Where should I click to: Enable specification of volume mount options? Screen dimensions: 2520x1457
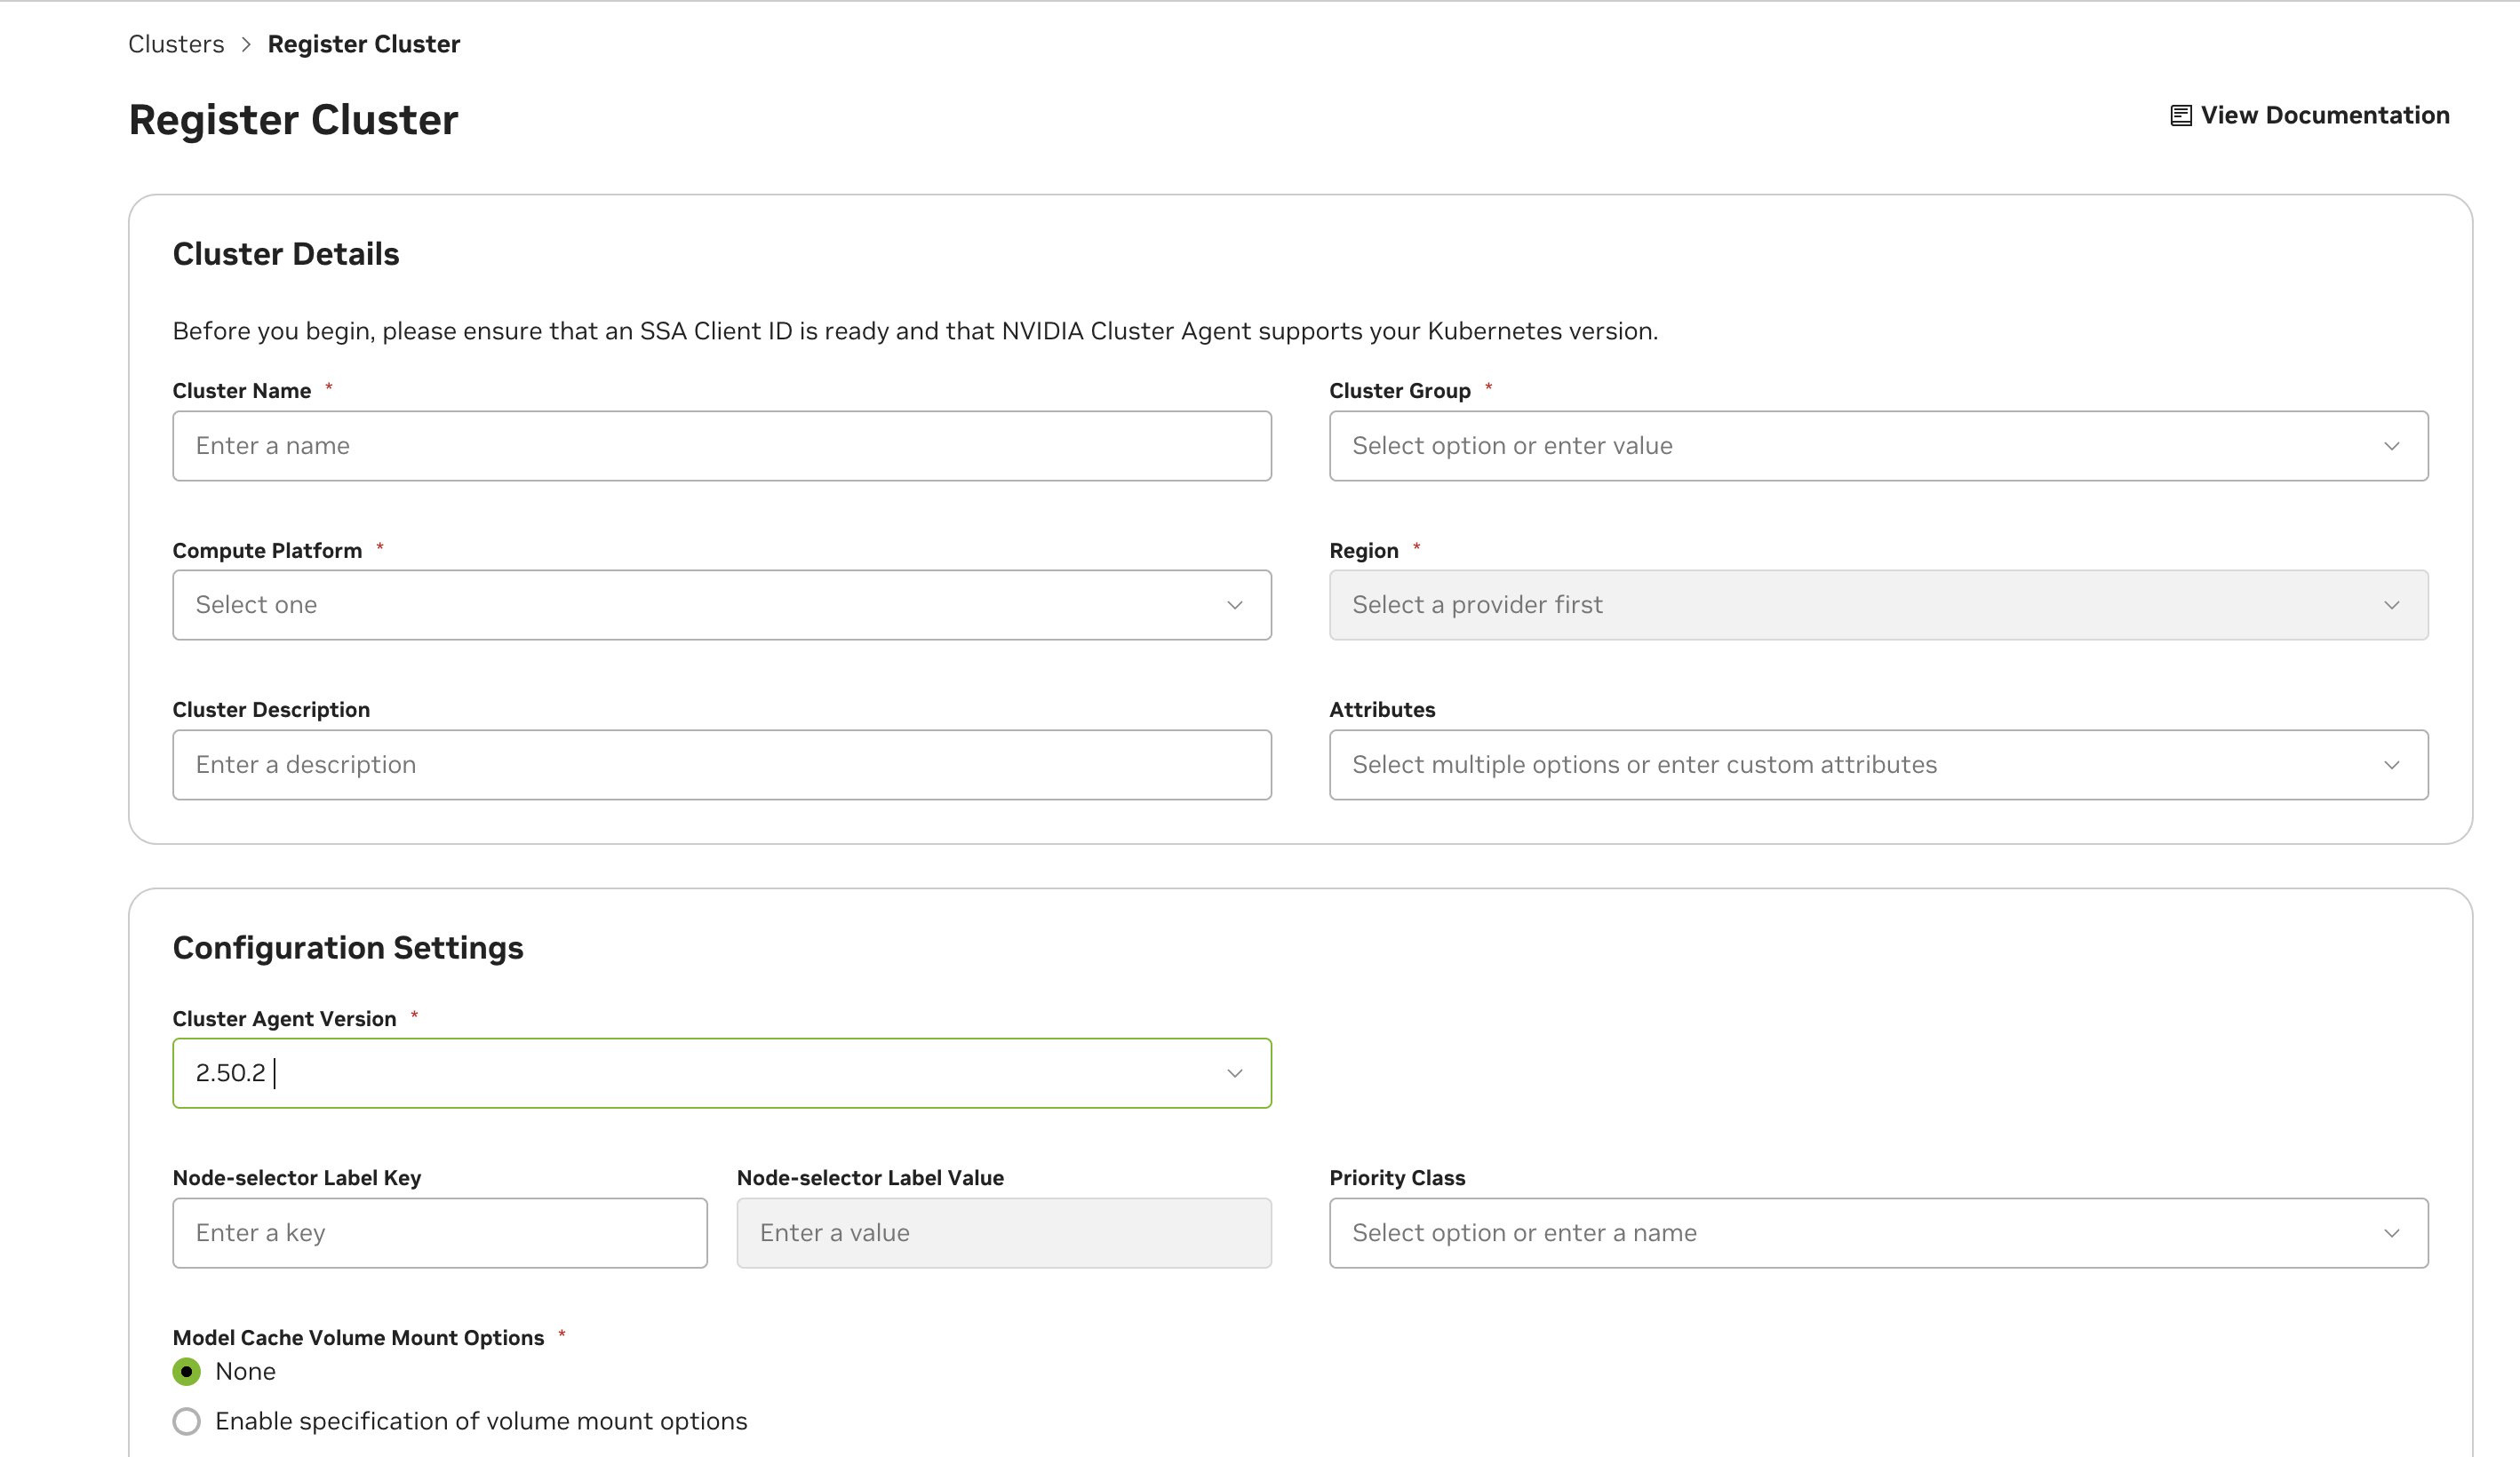186,1420
